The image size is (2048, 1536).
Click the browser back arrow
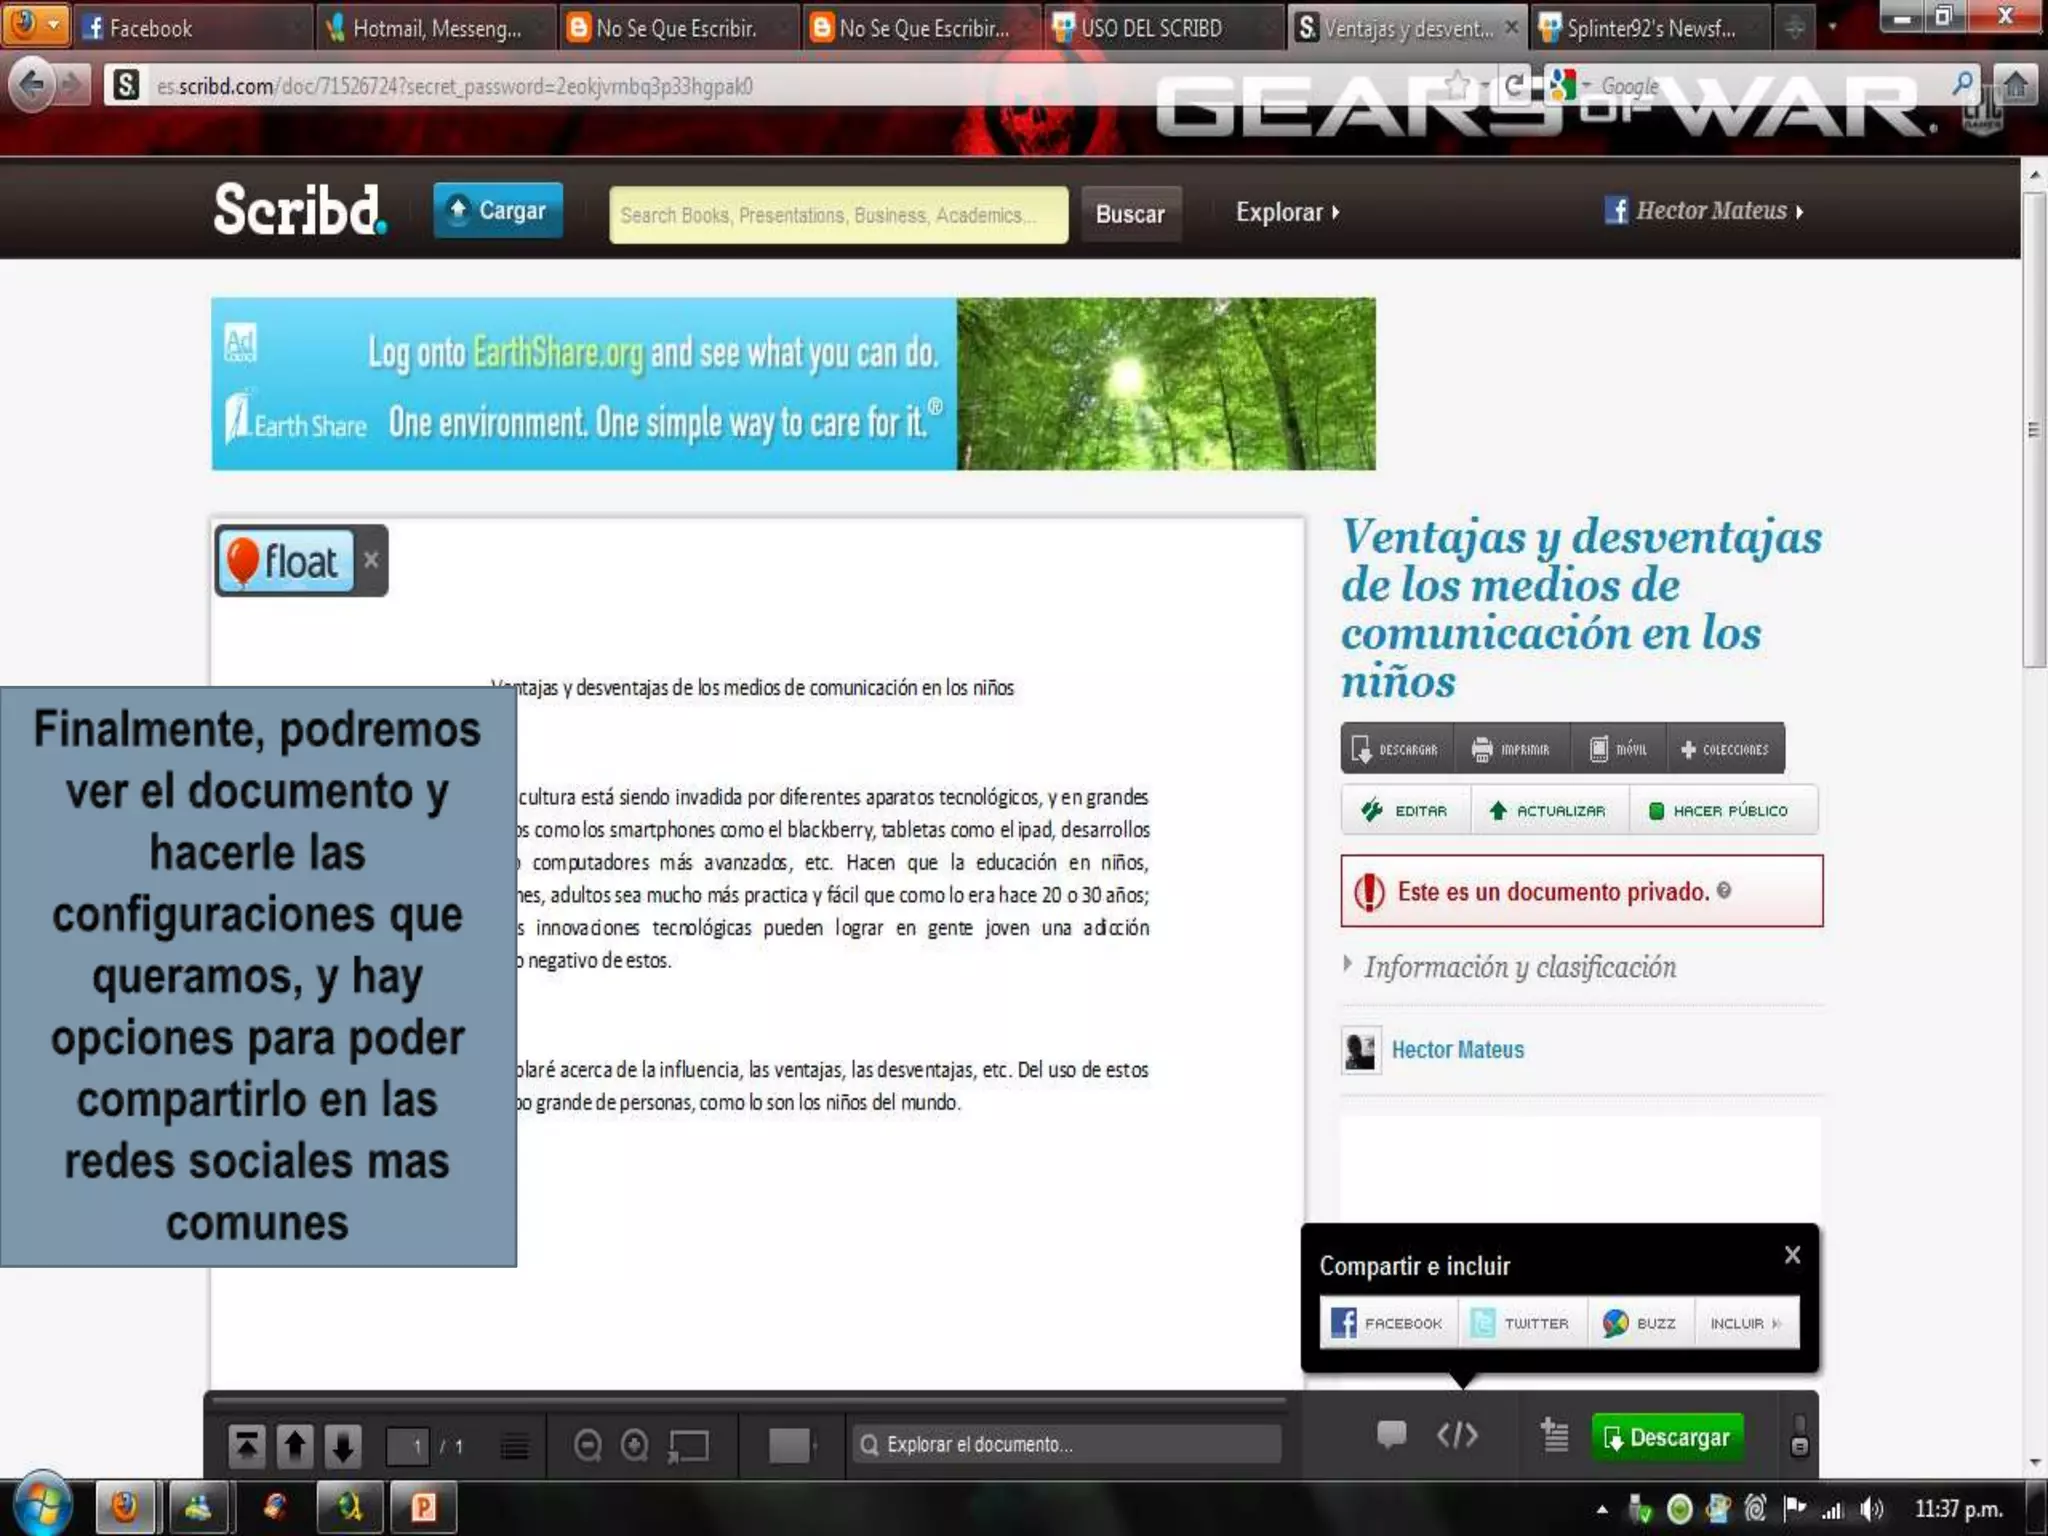32,84
